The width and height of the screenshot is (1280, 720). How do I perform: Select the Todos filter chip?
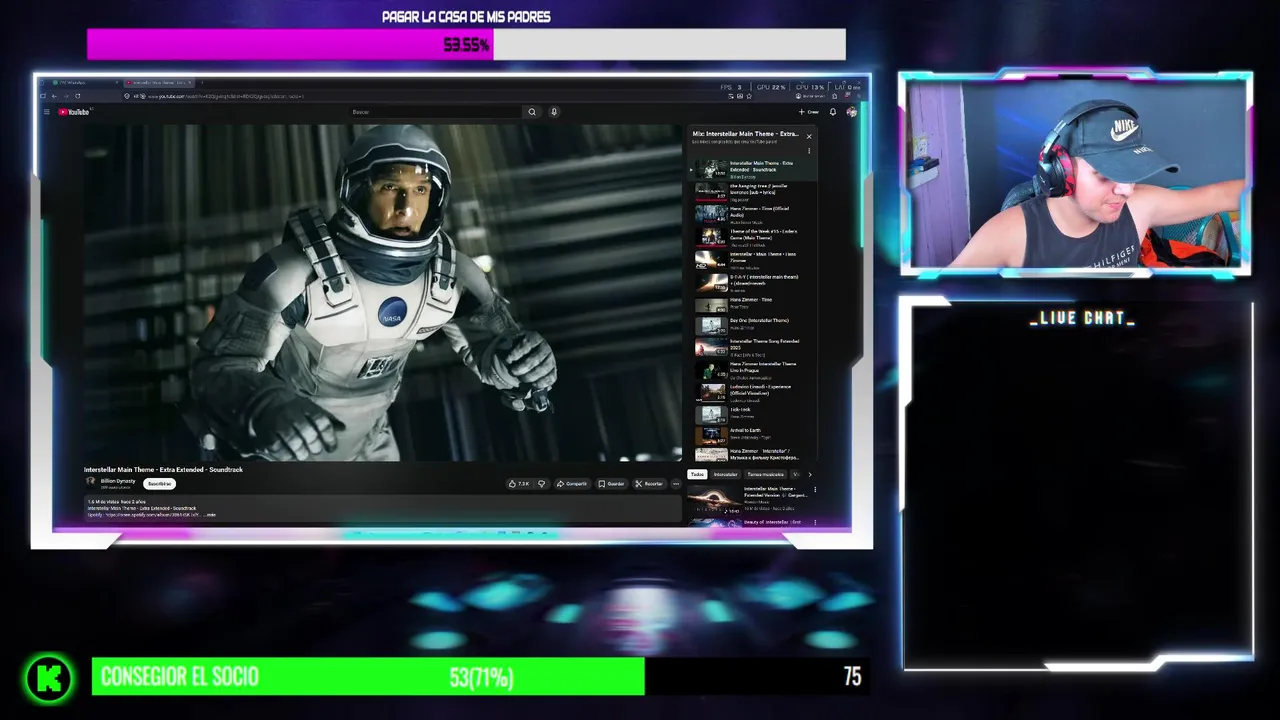point(697,474)
